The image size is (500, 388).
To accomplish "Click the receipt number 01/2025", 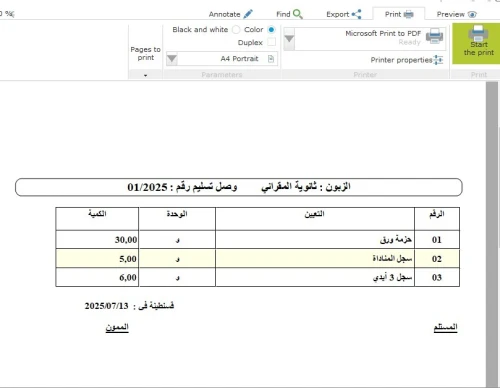I will pyautogui.click(x=147, y=187).
